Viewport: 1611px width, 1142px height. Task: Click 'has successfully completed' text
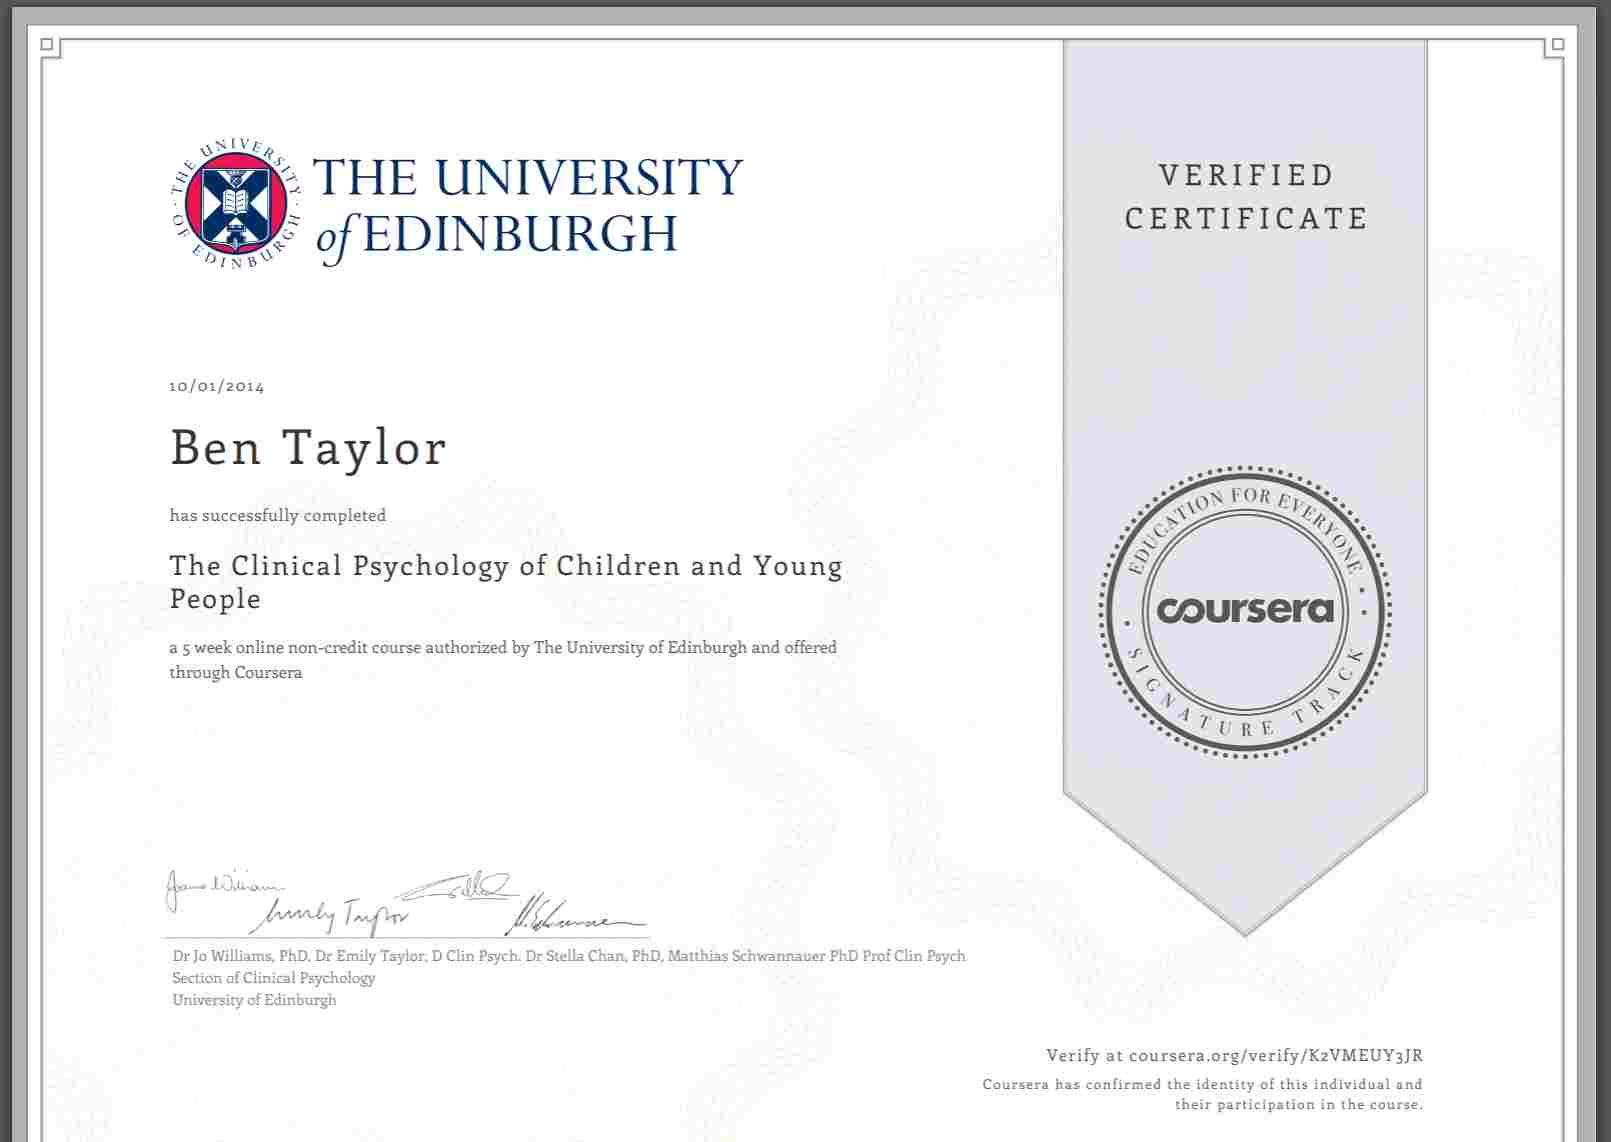(278, 515)
